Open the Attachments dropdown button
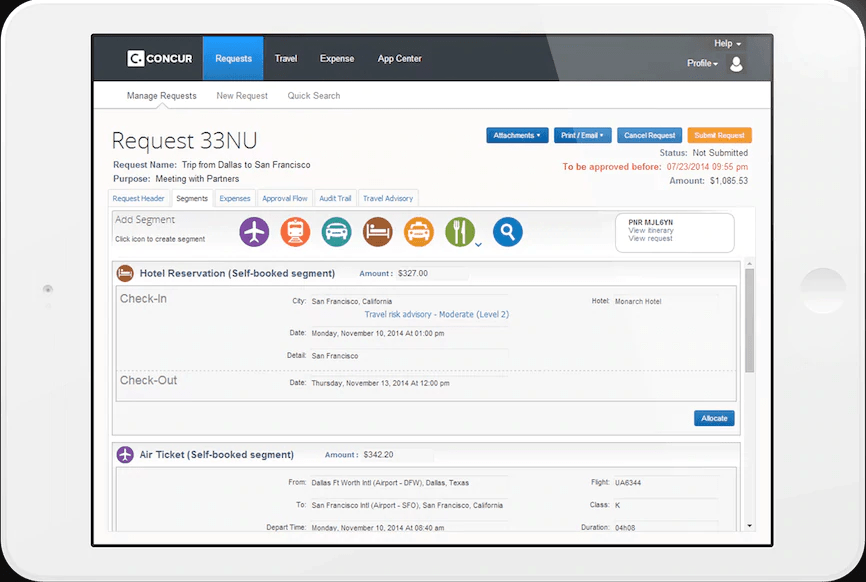This screenshot has width=866, height=582. [517, 135]
